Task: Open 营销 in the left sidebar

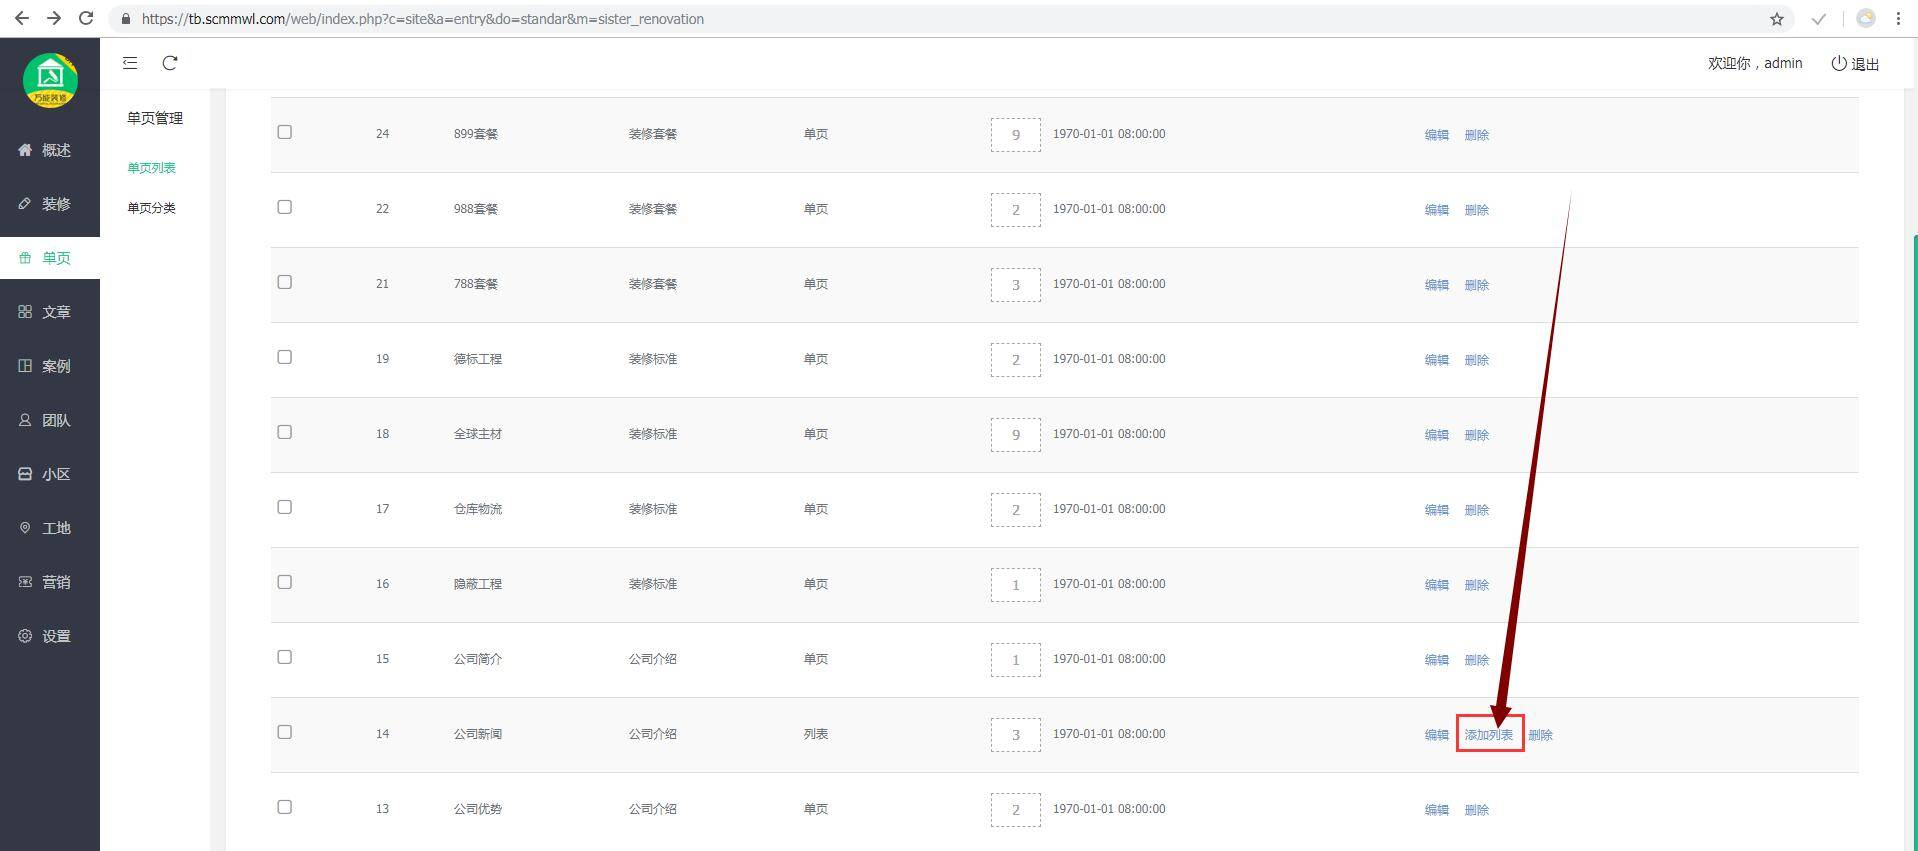Action: tap(50, 582)
